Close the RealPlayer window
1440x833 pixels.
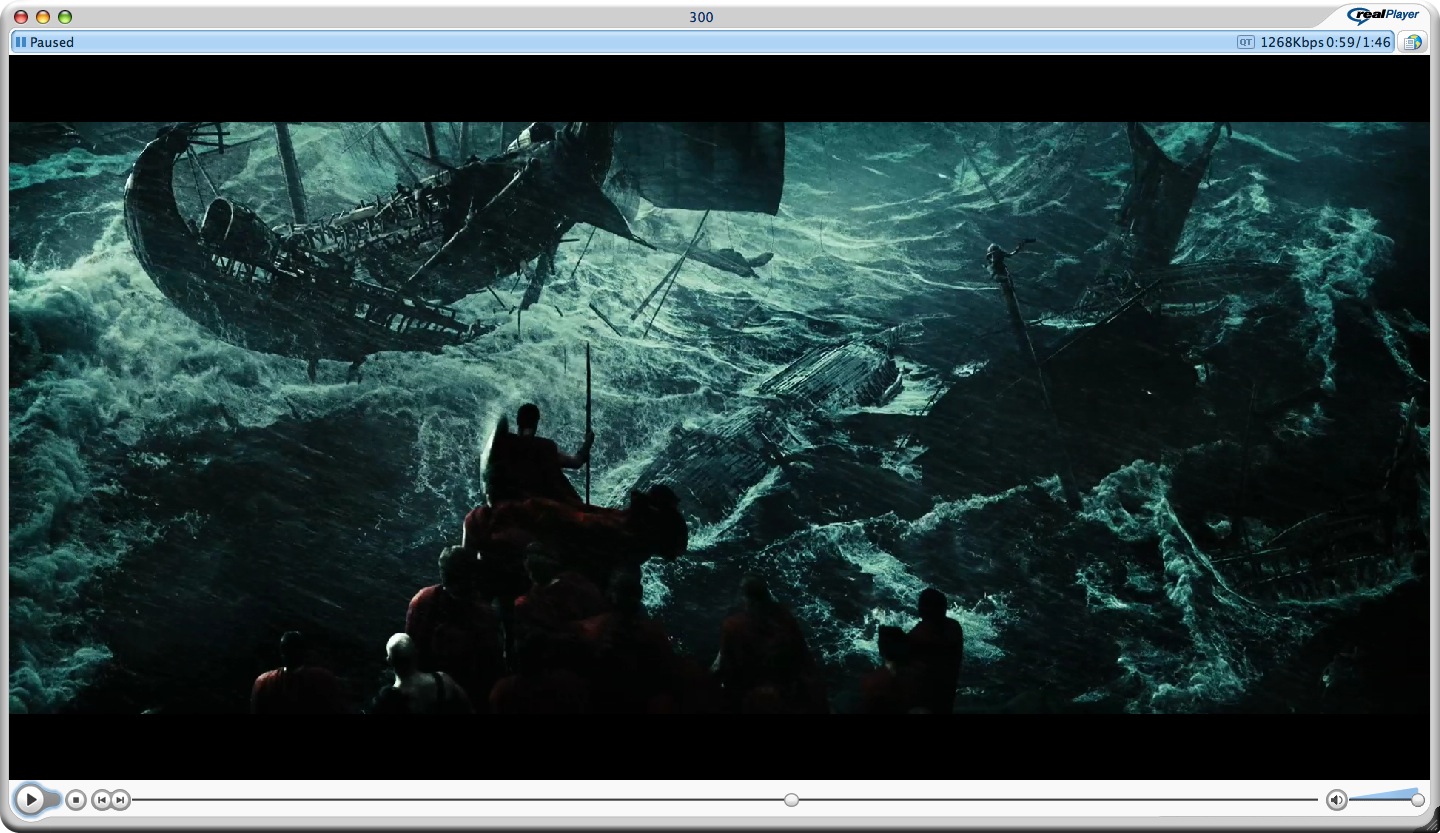coord(21,17)
